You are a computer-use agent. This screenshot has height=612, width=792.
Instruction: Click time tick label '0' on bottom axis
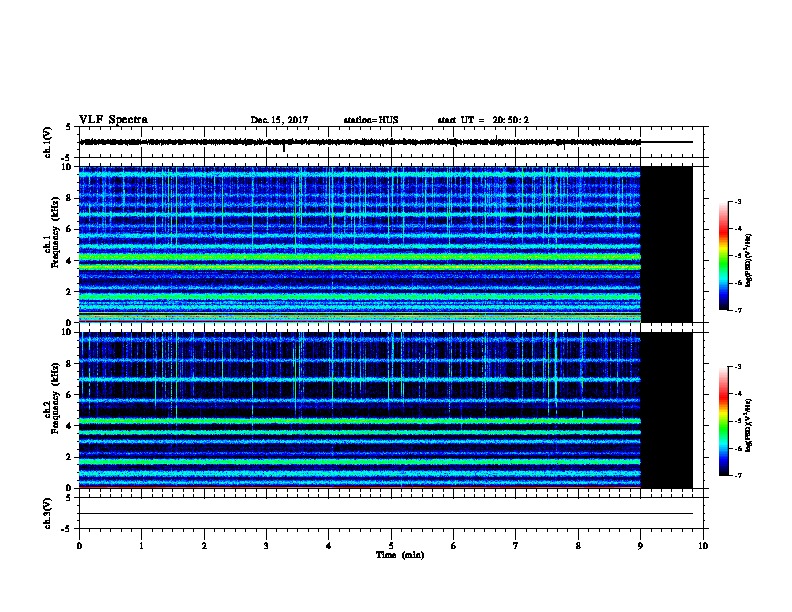pos(79,546)
